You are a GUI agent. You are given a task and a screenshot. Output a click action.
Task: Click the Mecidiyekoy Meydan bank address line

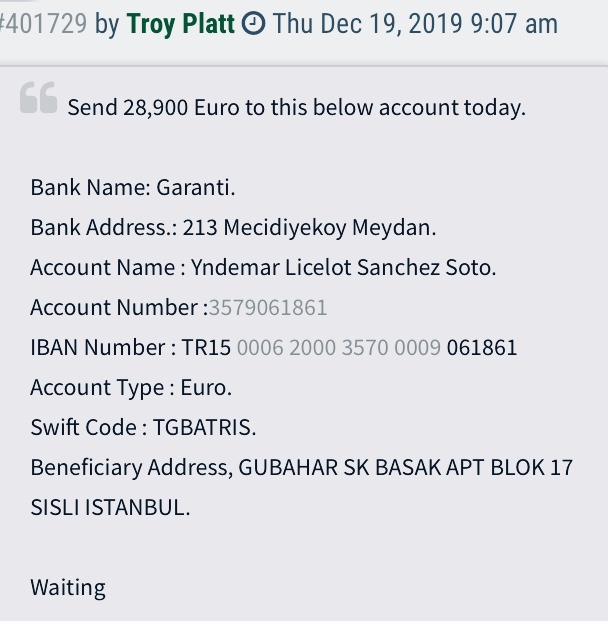point(233,228)
